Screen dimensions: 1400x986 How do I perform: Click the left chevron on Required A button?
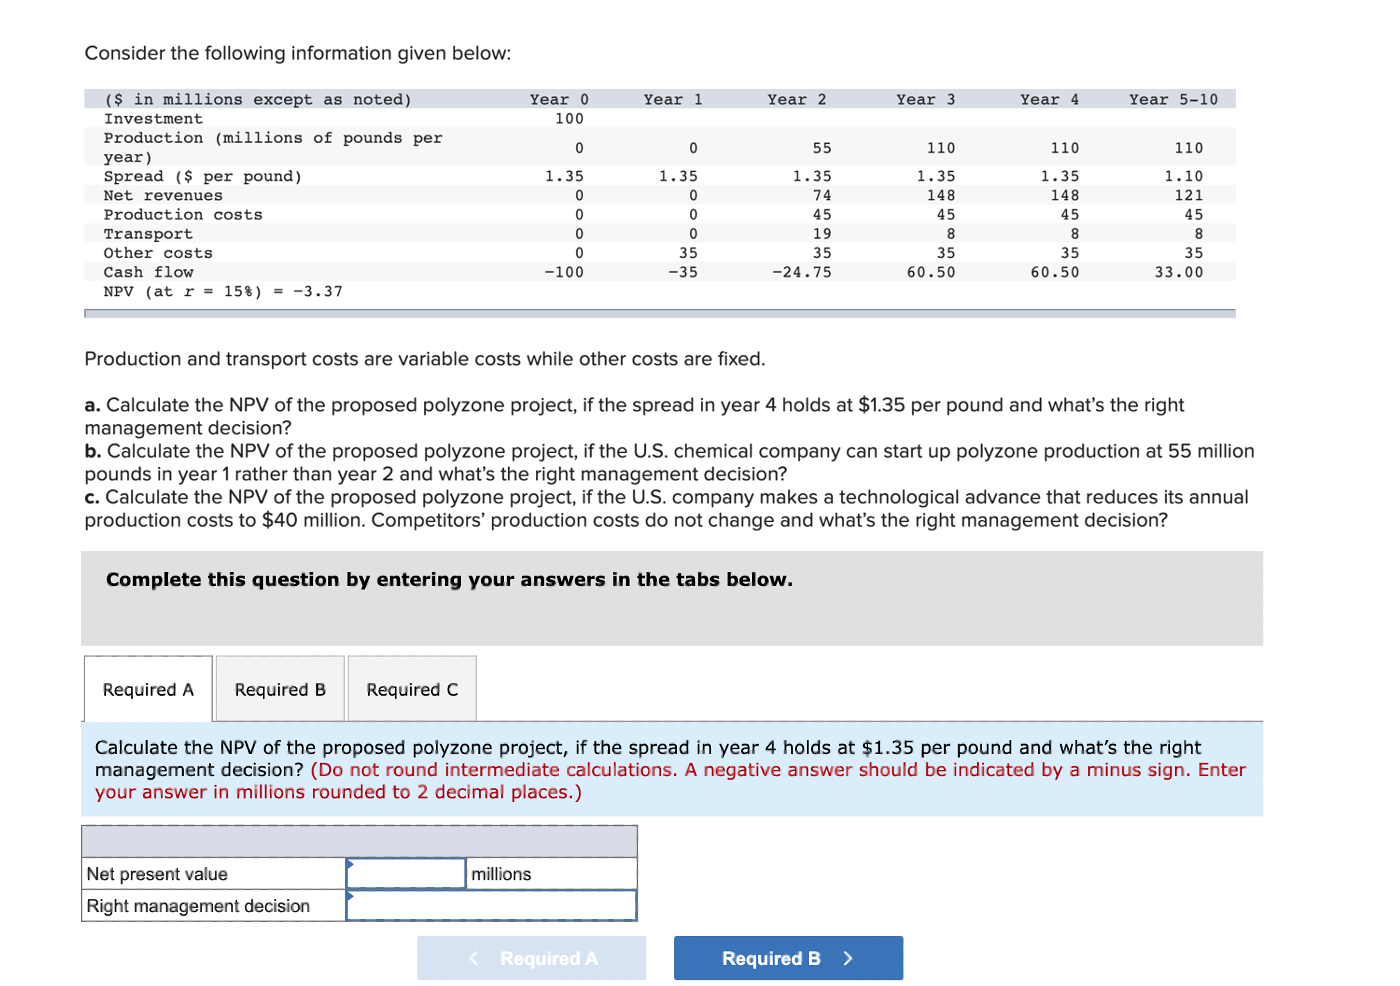click(x=474, y=958)
